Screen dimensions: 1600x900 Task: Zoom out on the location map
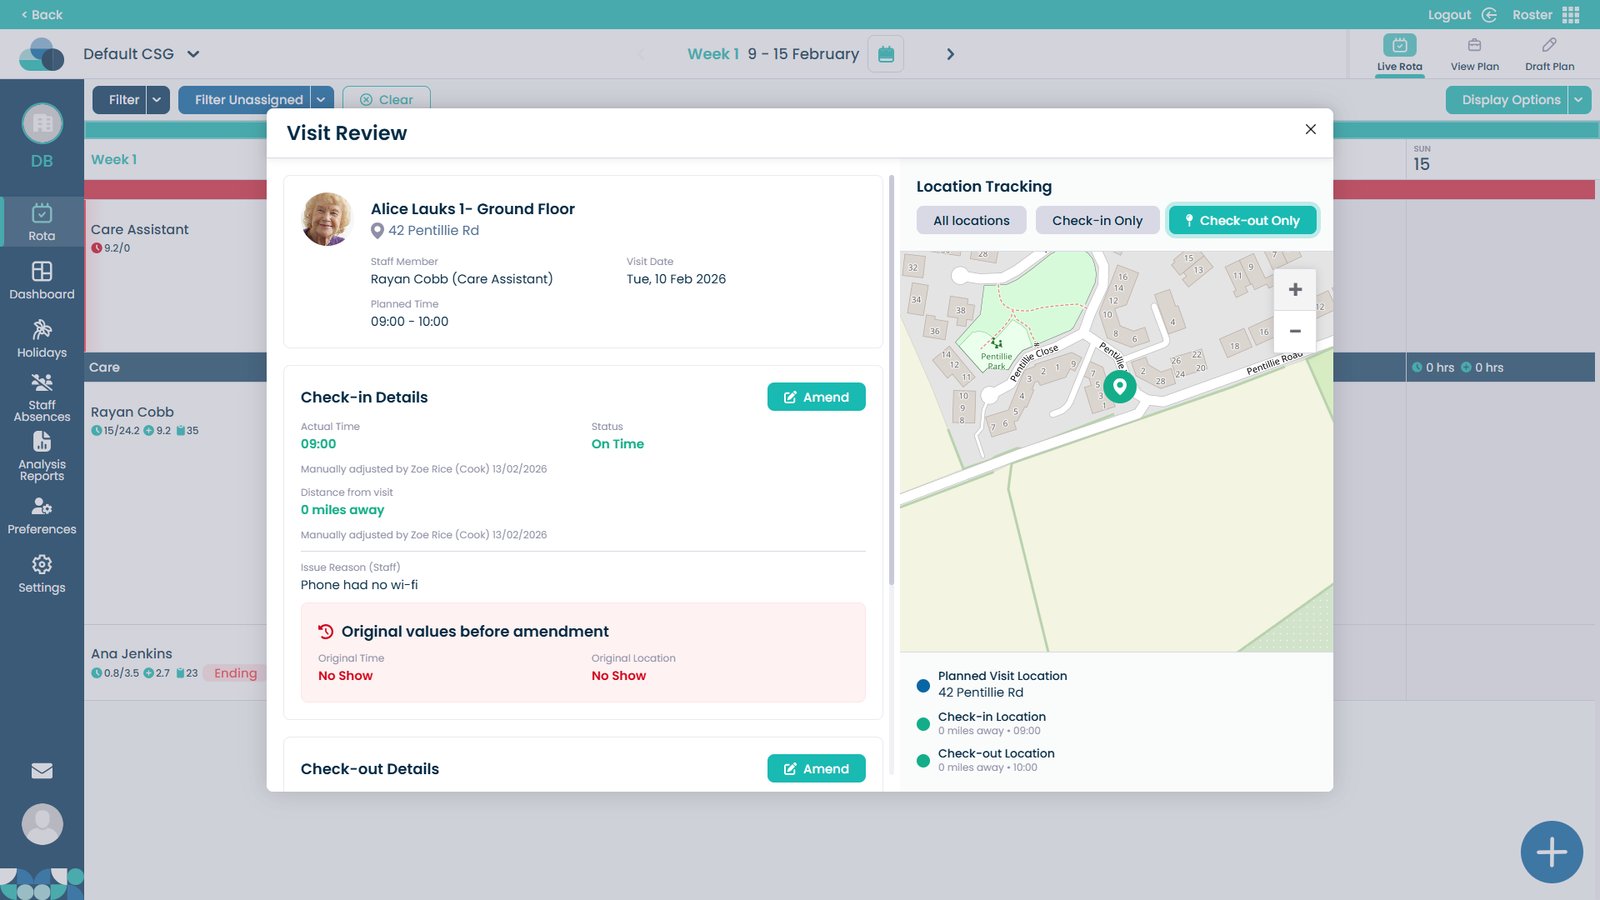[x=1295, y=331]
